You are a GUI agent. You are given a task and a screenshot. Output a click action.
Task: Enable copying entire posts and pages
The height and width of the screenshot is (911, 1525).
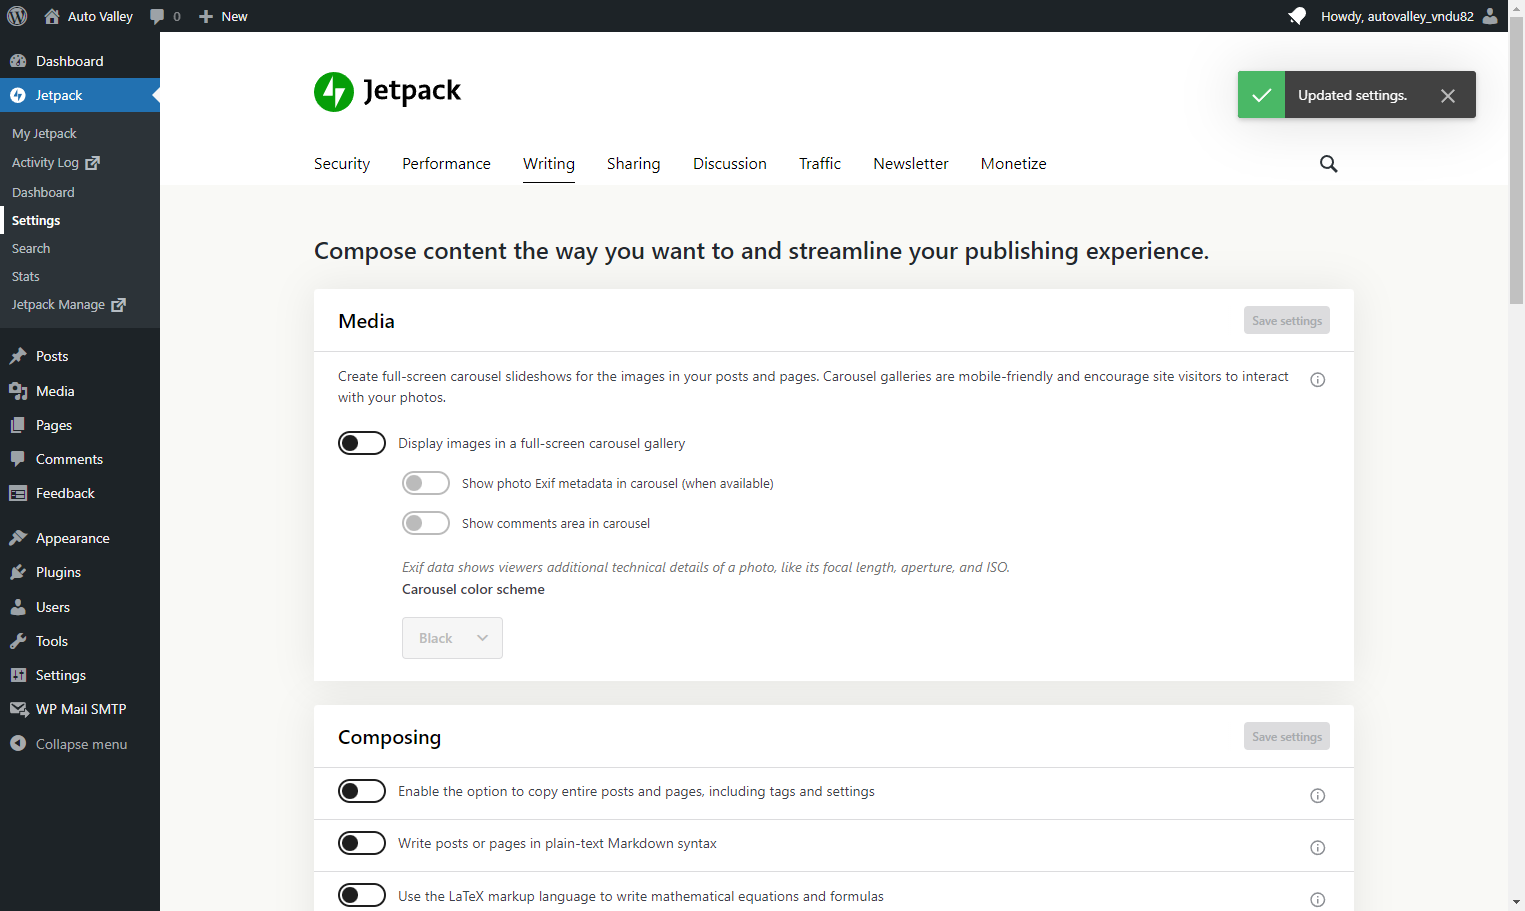coord(362,791)
